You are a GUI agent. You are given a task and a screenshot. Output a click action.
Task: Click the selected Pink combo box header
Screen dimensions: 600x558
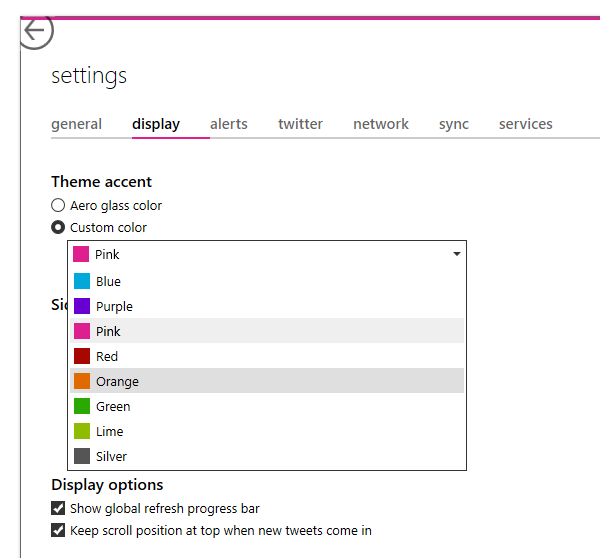point(267,254)
